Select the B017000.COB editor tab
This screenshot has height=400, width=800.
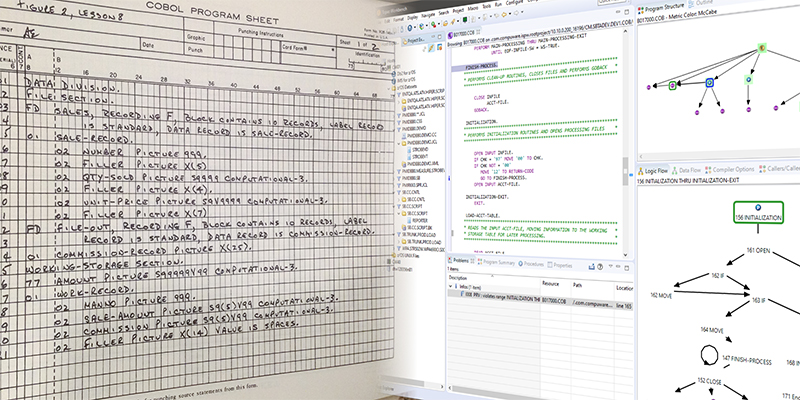click(462, 34)
